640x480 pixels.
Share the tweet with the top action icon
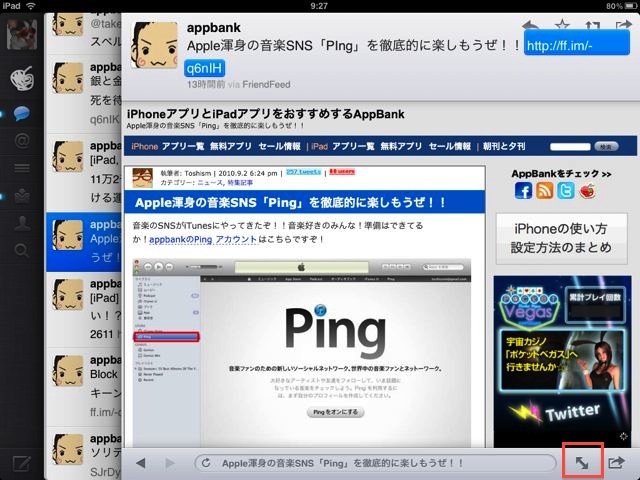click(624, 25)
